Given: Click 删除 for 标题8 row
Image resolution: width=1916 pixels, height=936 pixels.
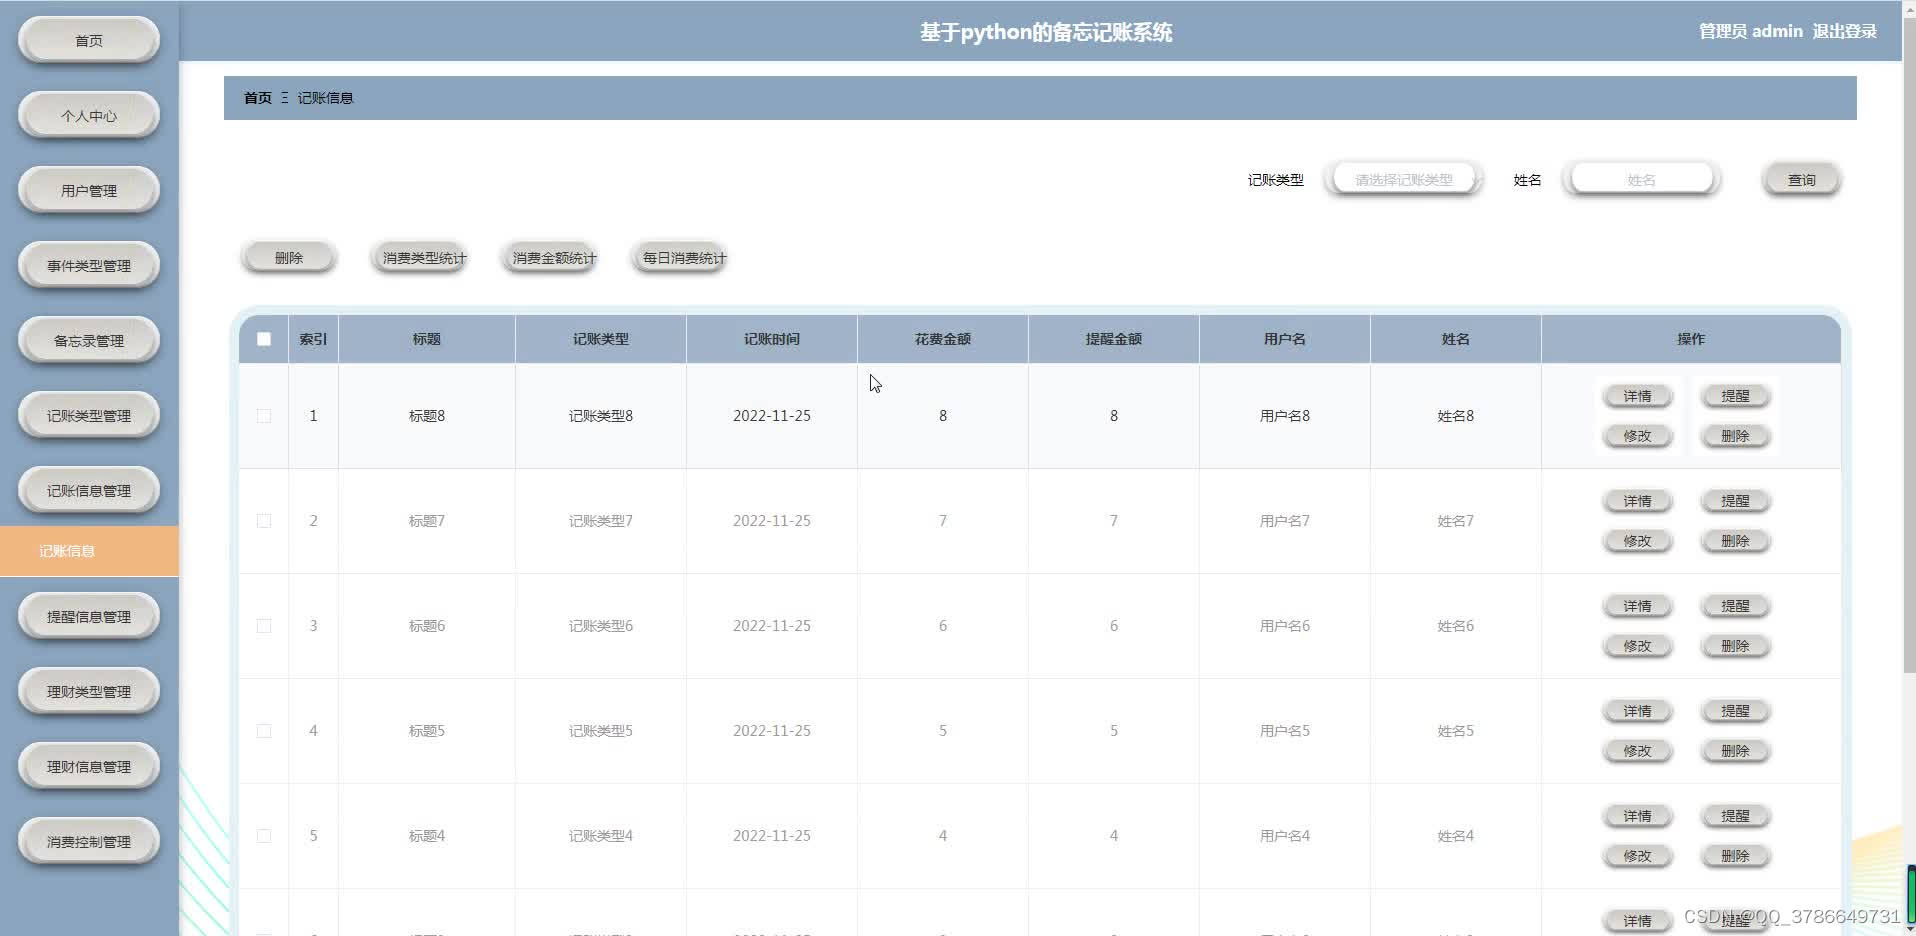Looking at the screenshot, I should (x=1735, y=436).
